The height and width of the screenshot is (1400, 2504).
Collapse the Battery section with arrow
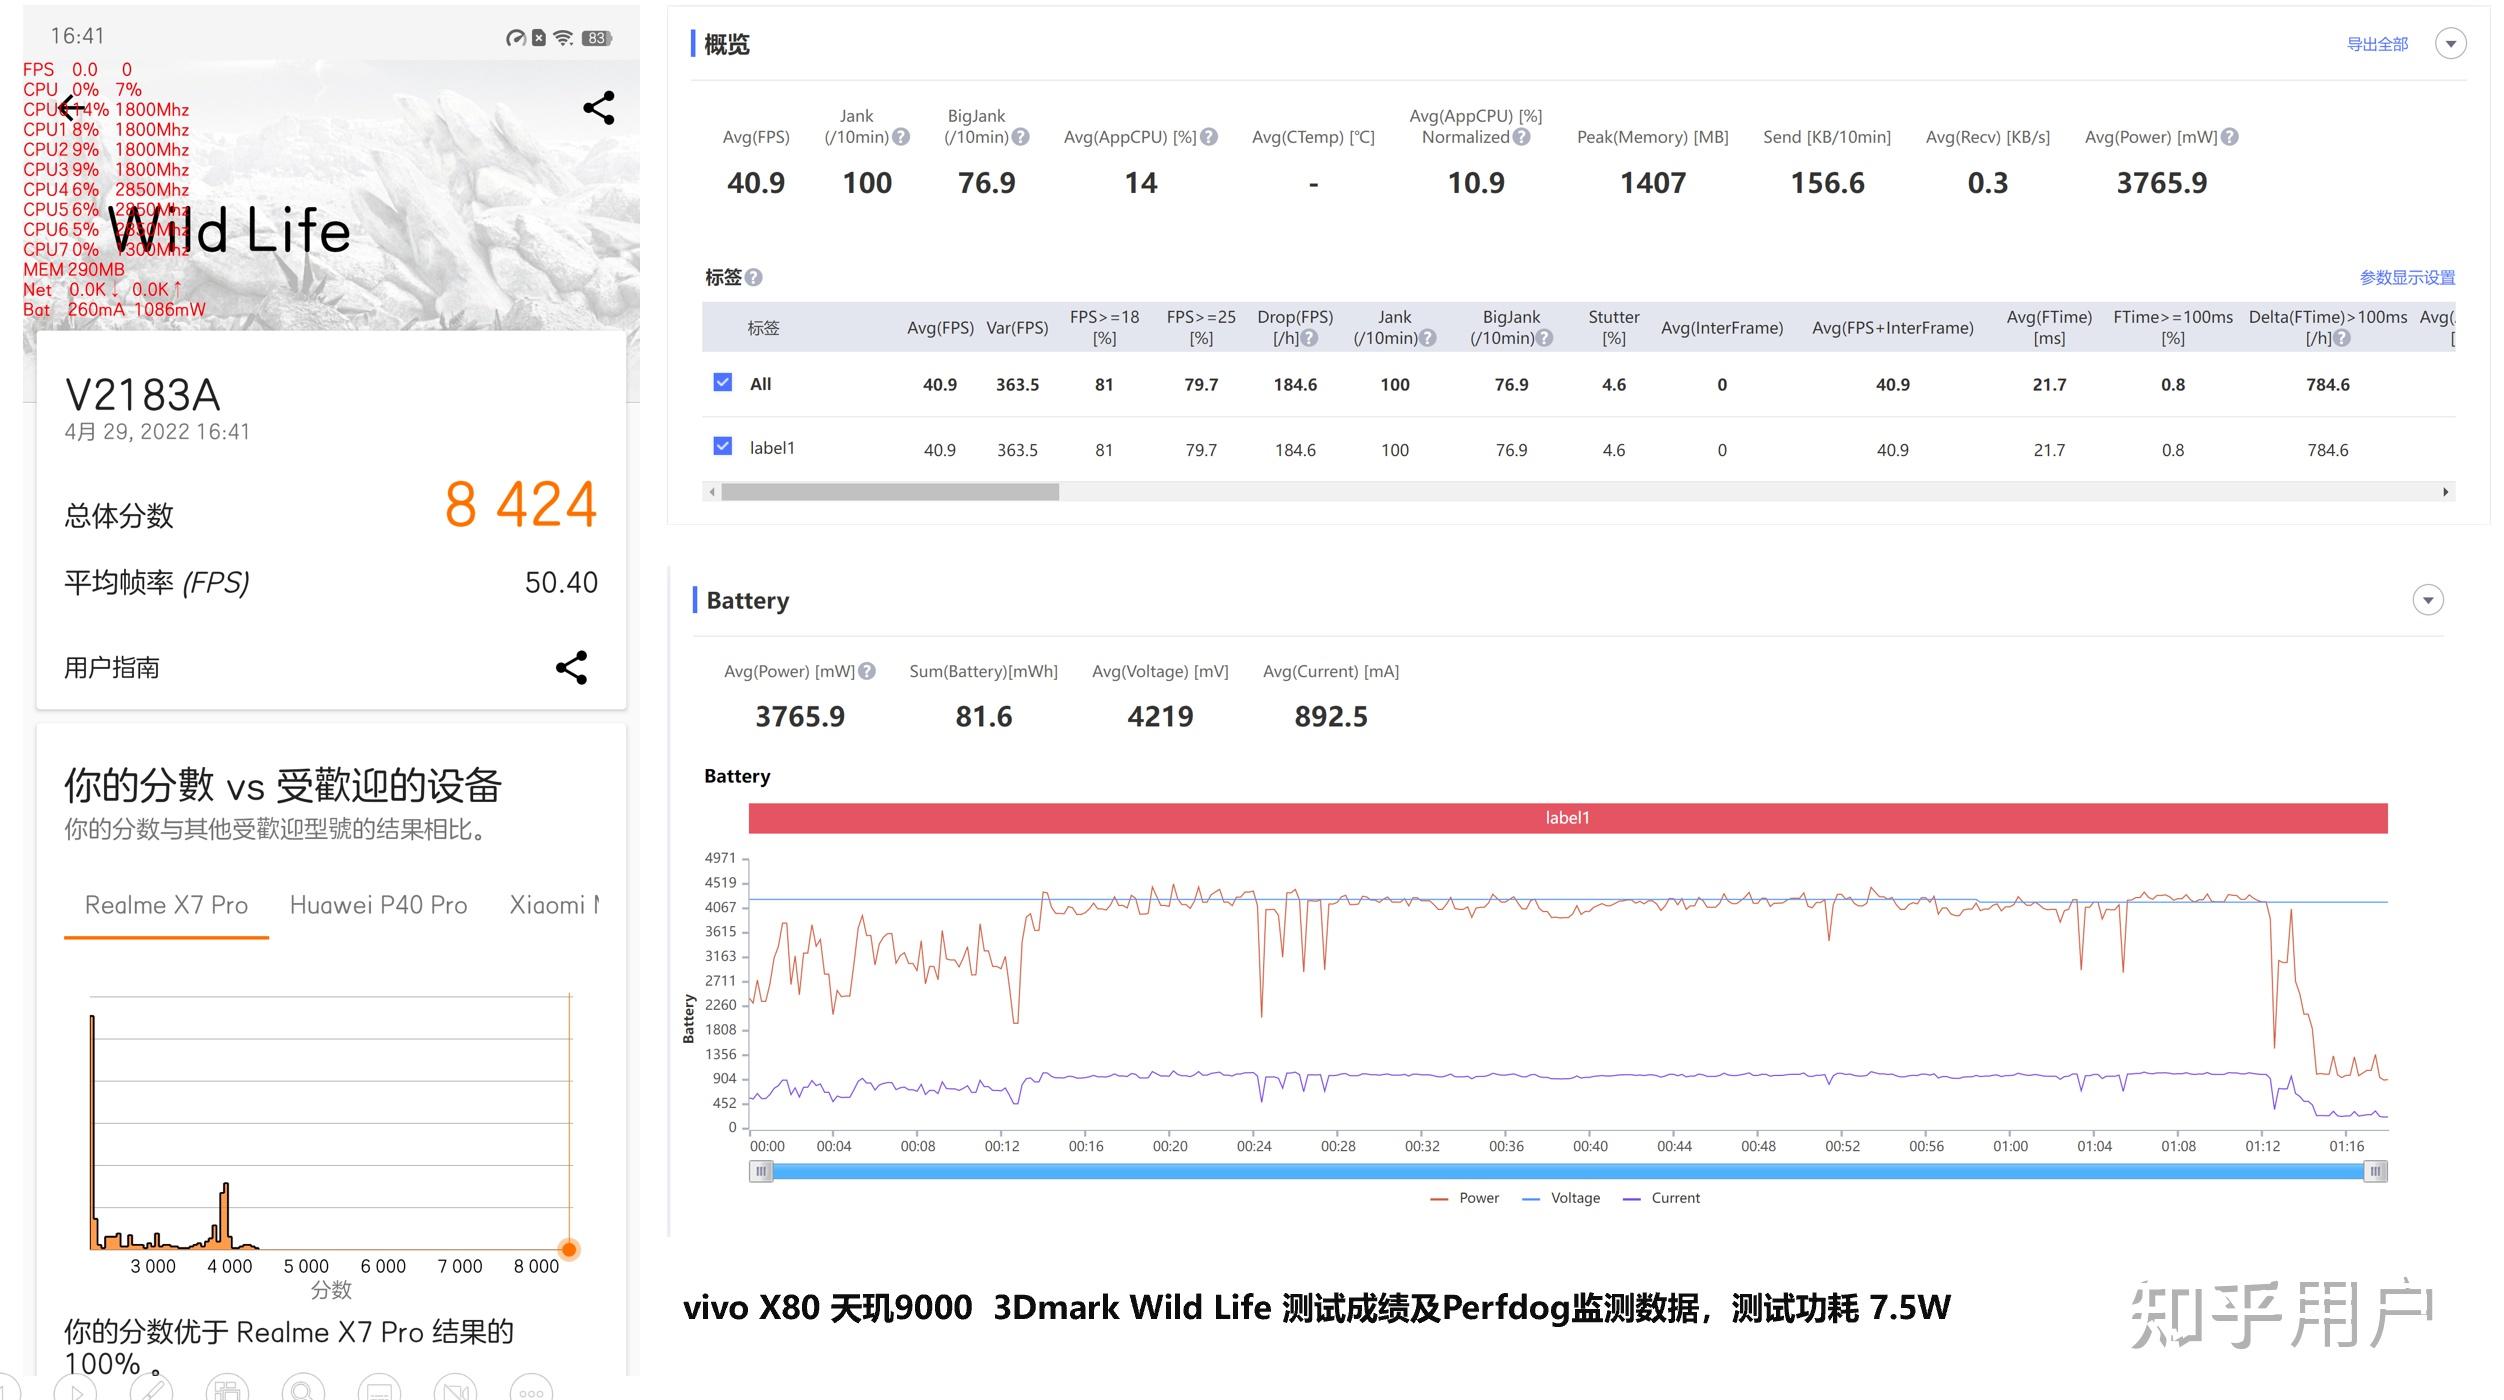[2428, 600]
